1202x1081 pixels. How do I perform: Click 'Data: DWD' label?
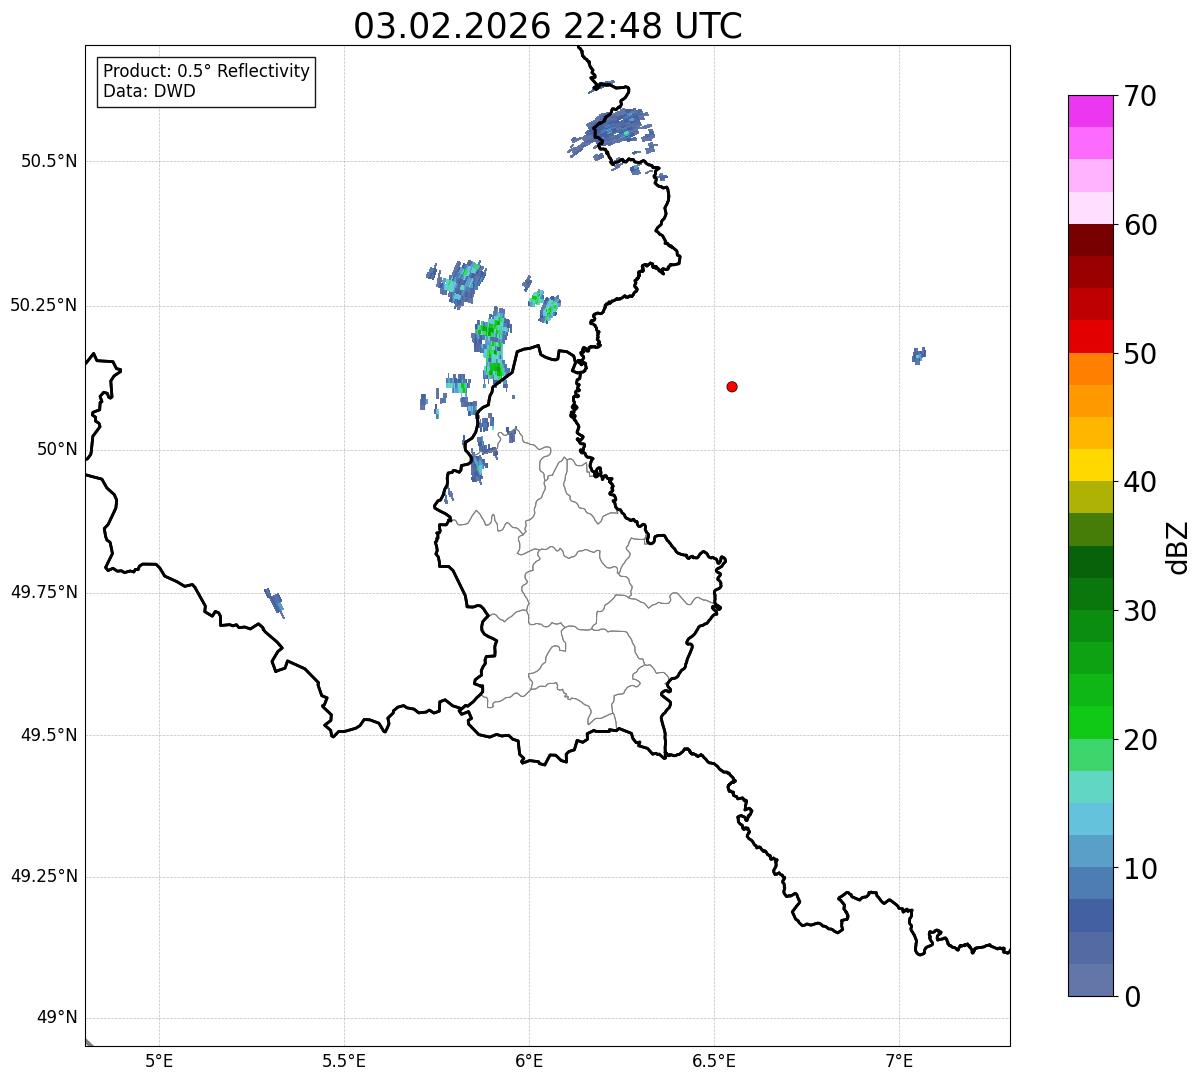click(x=149, y=91)
